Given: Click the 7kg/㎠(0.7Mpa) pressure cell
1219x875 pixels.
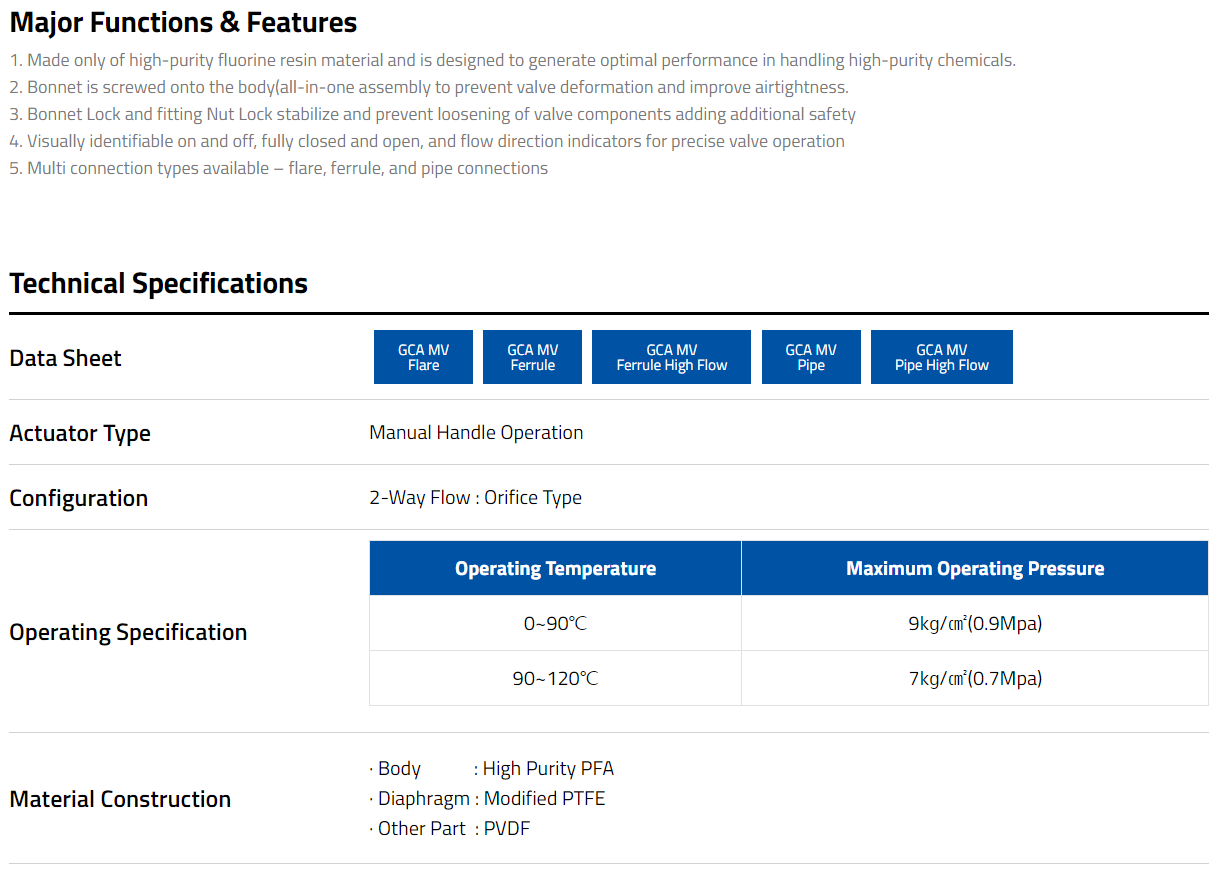Looking at the screenshot, I should (975, 678).
